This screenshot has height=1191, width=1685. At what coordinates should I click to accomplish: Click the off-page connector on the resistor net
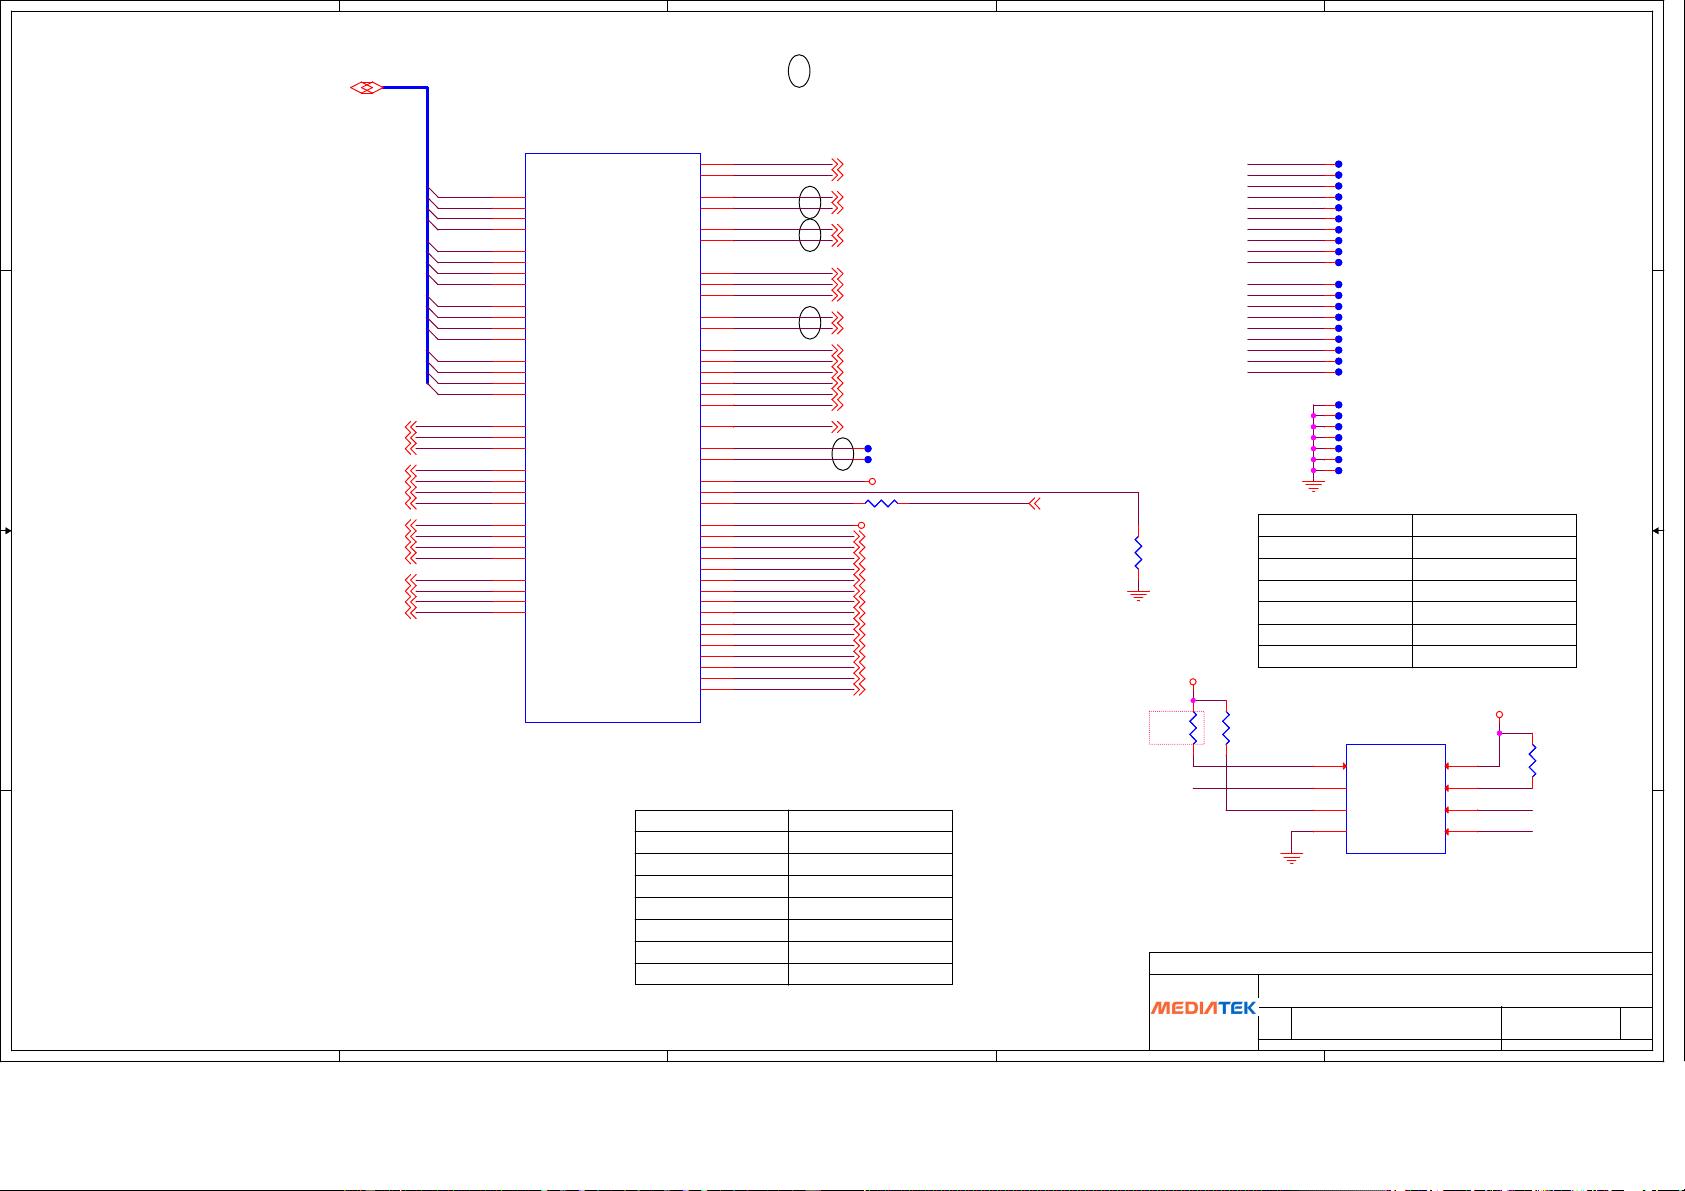pyautogui.click(x=1034, y=503)
